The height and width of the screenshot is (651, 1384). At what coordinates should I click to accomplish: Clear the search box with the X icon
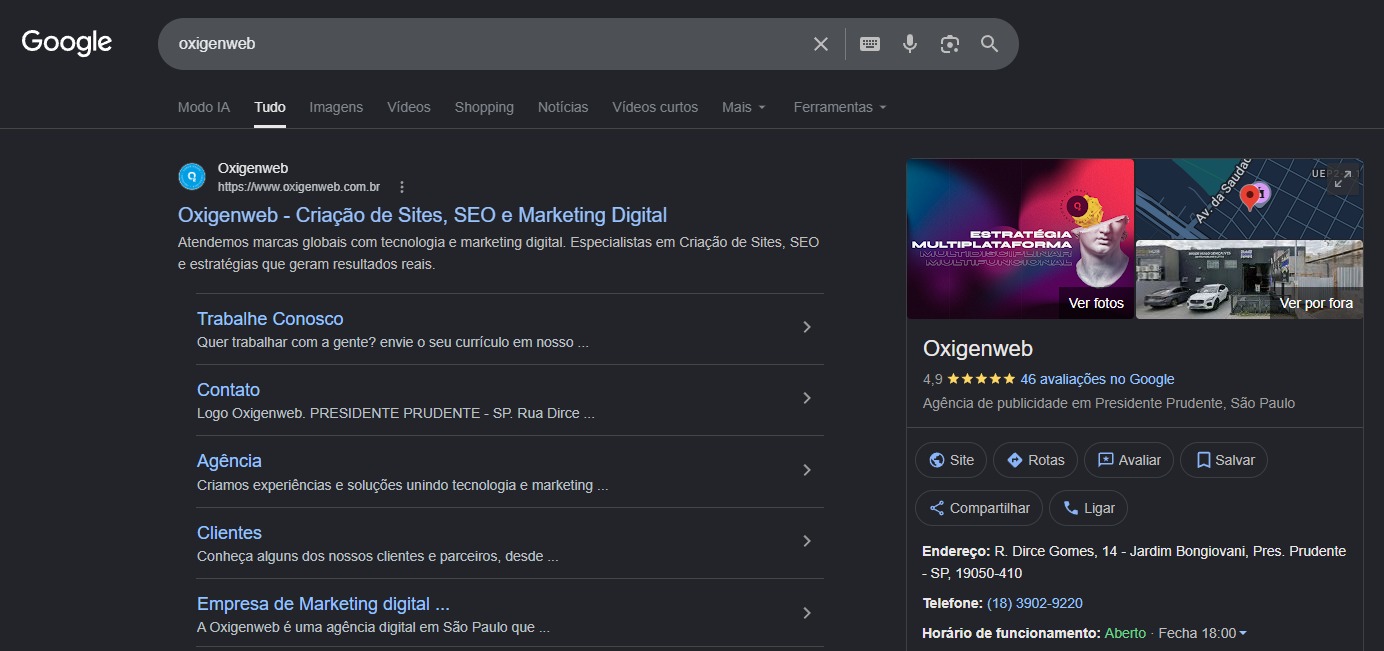point(821,44)
